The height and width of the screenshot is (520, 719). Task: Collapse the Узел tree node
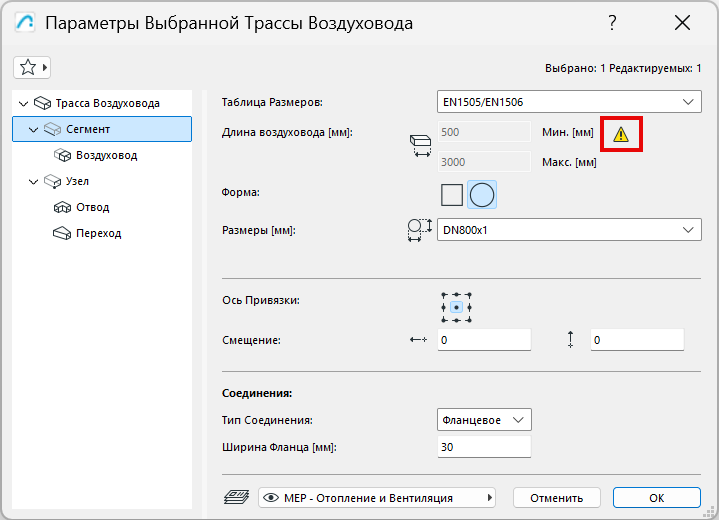pyautogui.click(x=36, y=182)
